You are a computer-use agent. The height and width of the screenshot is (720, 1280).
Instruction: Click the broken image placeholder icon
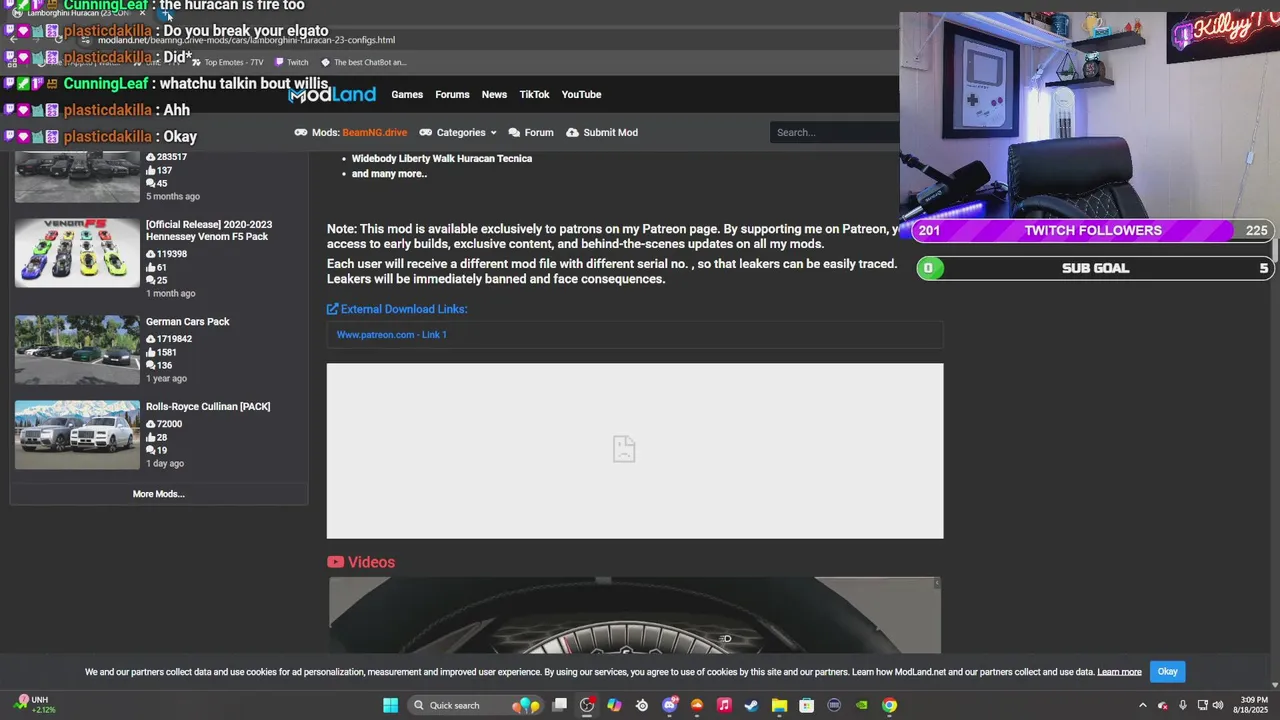pos(624,449)
